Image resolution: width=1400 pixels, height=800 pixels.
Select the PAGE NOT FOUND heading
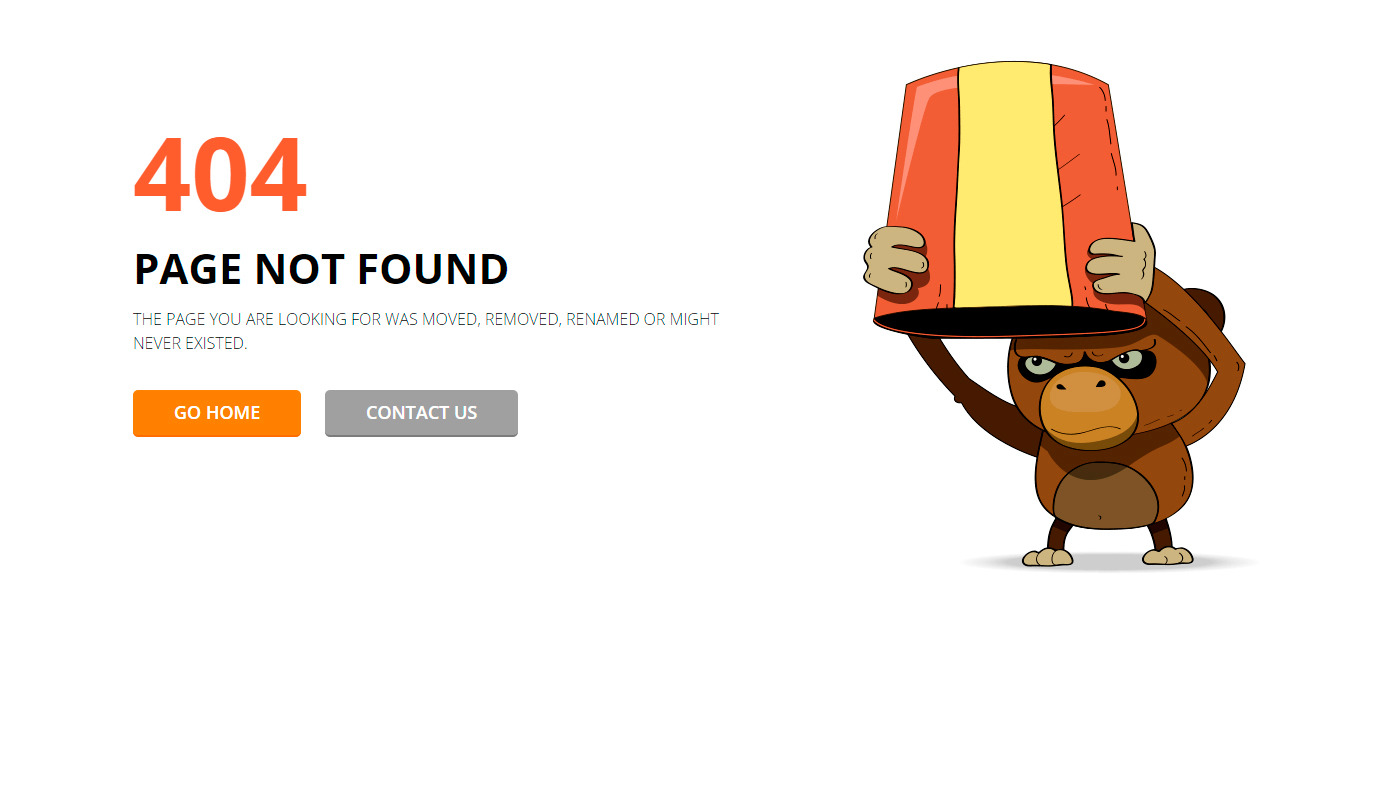point(321,269)
